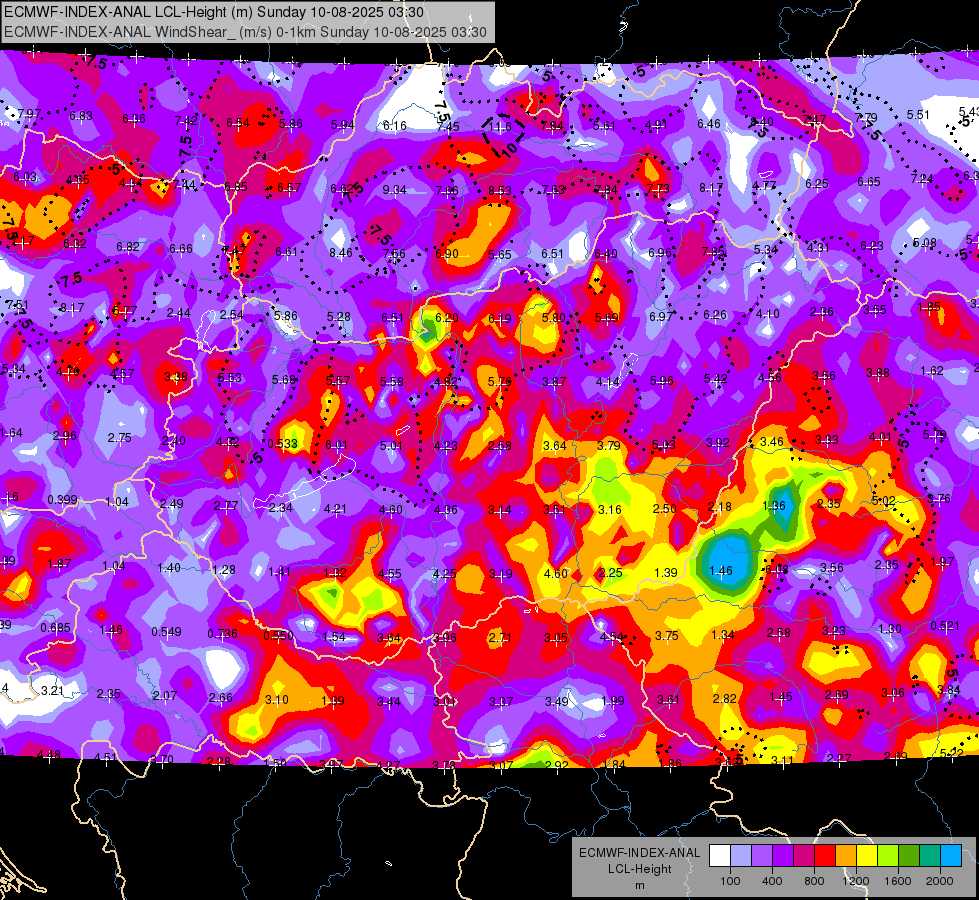Choose the teal legend swatch
Image resolution: width=979 pixels, height=900 pixels.
point(930,856)
